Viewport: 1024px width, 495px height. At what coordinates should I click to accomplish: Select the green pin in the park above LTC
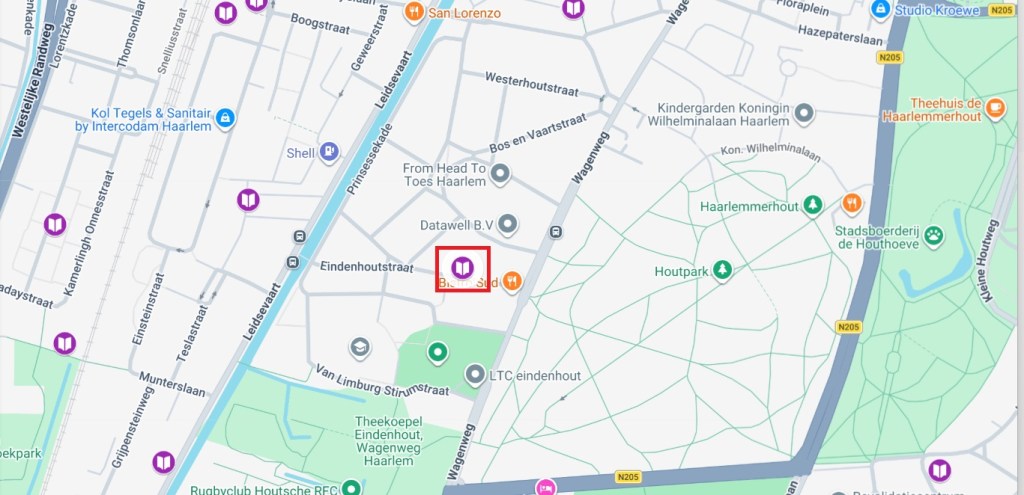pos(437,353)
